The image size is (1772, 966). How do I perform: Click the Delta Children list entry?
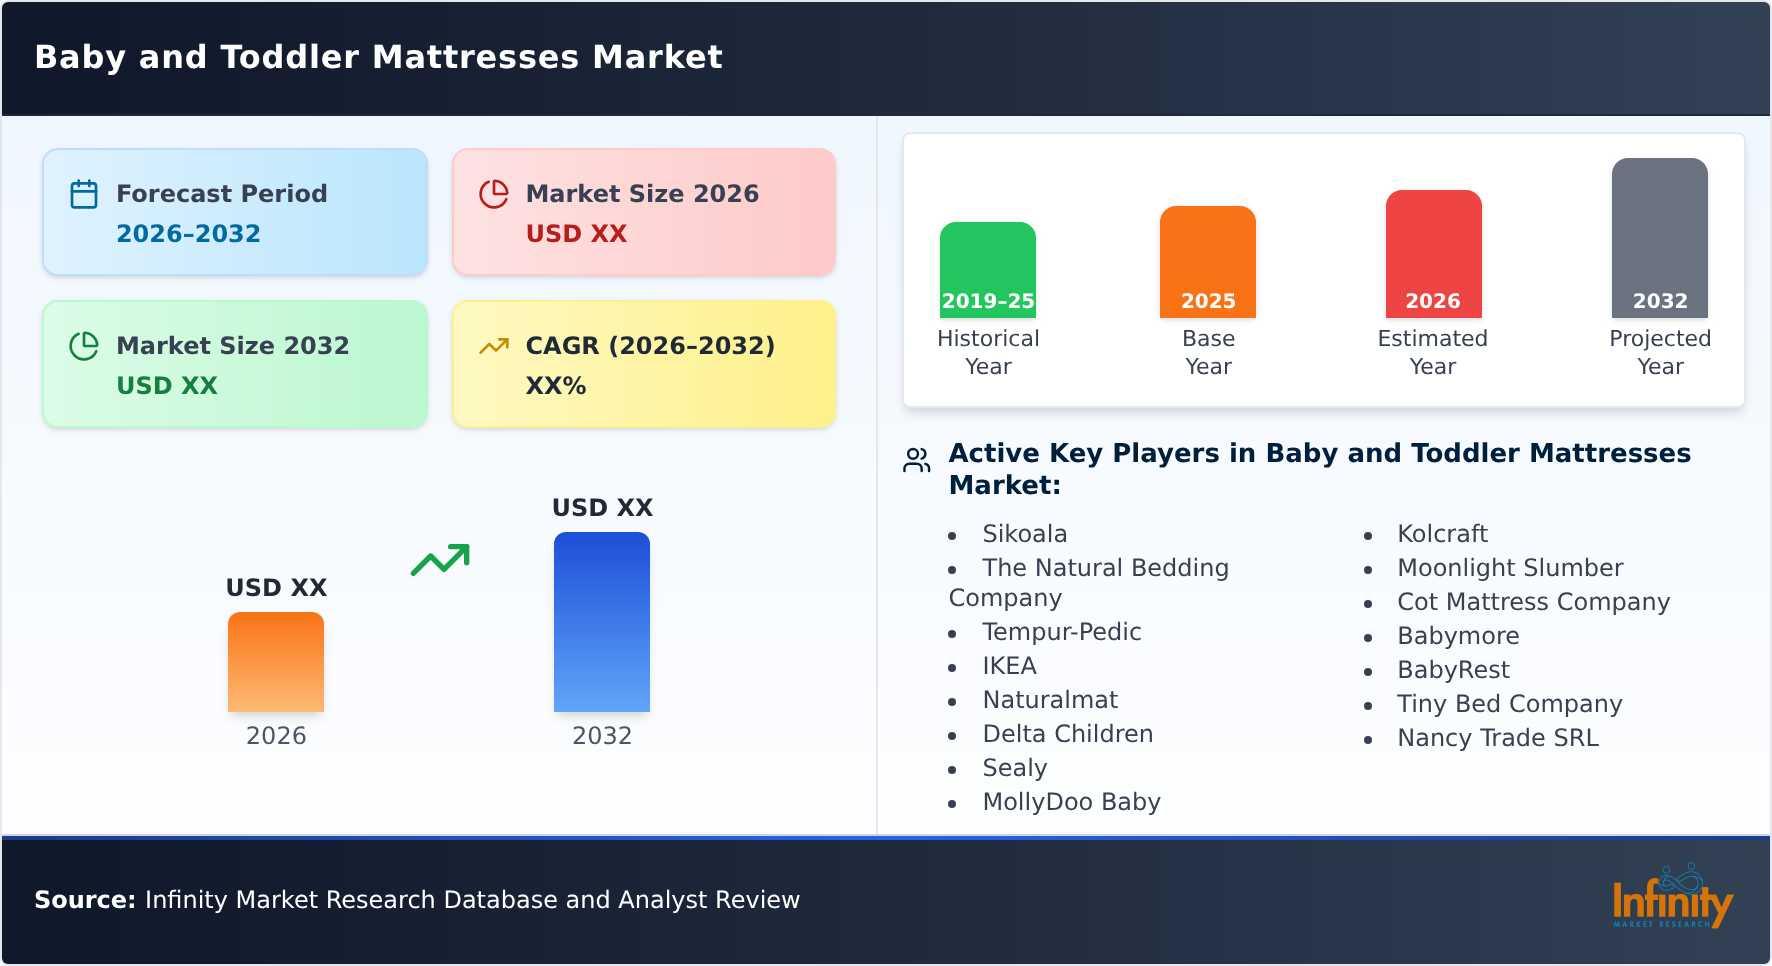tap(1068, 734)
